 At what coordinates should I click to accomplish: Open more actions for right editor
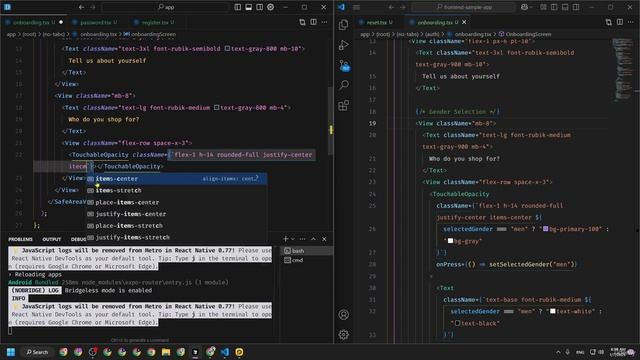tap(631, 22)
